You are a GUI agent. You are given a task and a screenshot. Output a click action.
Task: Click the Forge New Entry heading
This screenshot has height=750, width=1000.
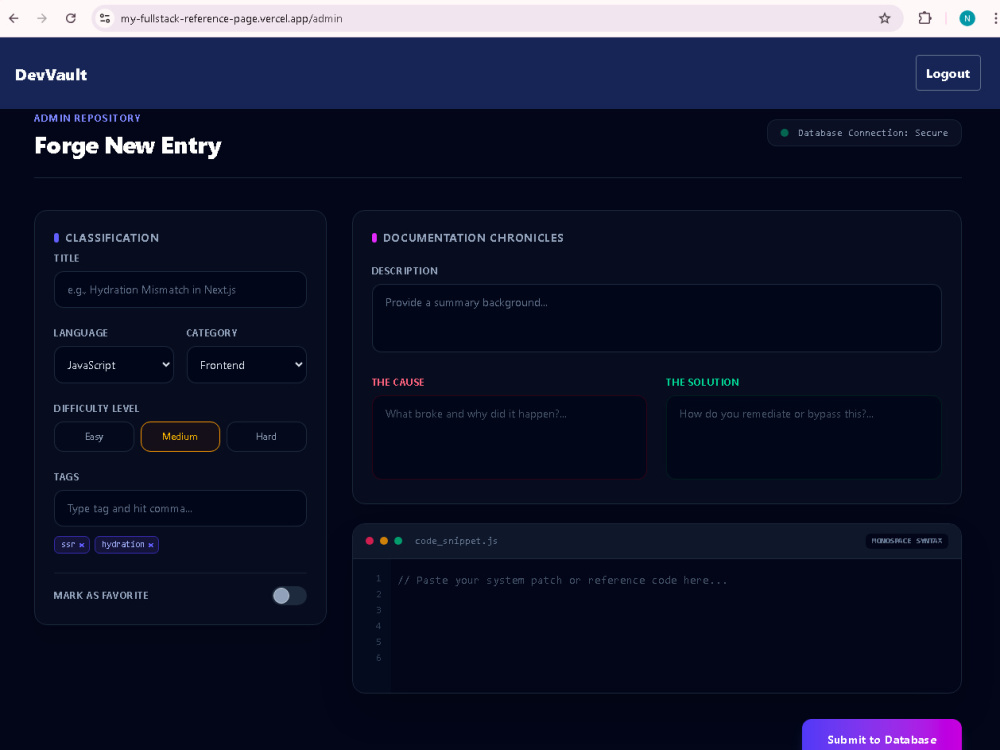tap(128, 146)
